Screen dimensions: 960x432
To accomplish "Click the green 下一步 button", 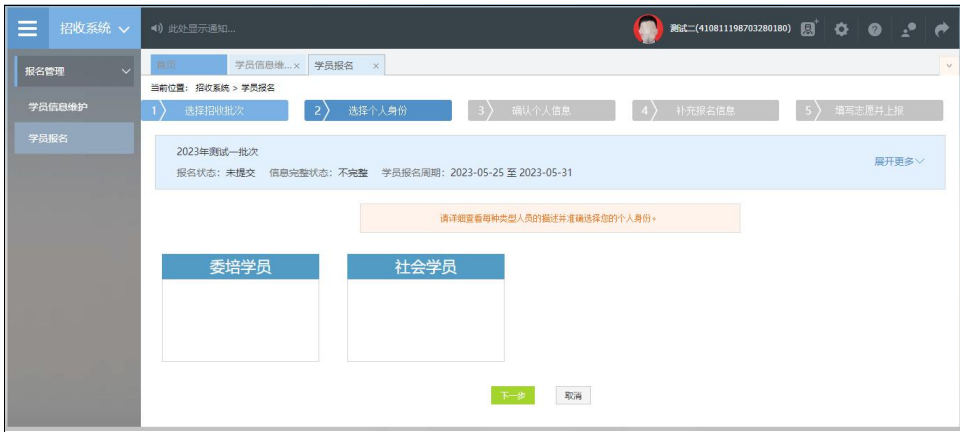I will (x=513, y=396).
